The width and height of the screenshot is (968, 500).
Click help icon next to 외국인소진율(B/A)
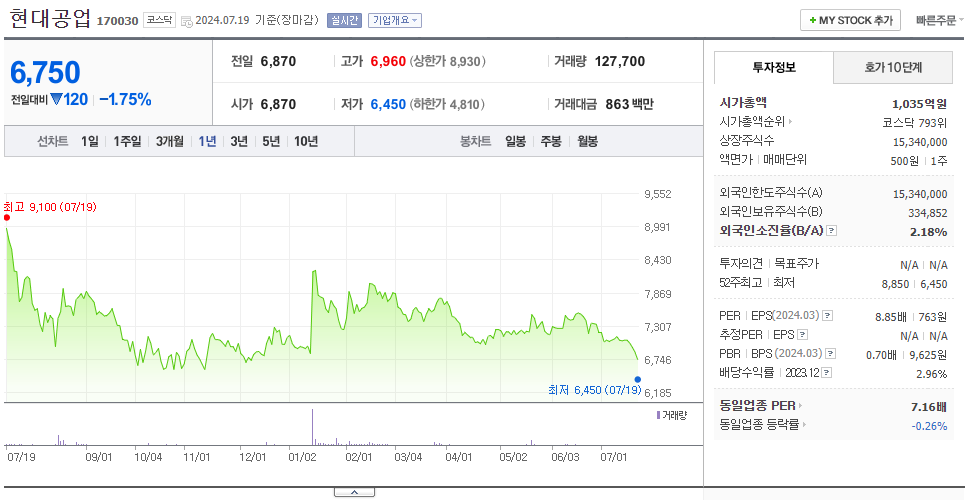[x=832, y=231]
